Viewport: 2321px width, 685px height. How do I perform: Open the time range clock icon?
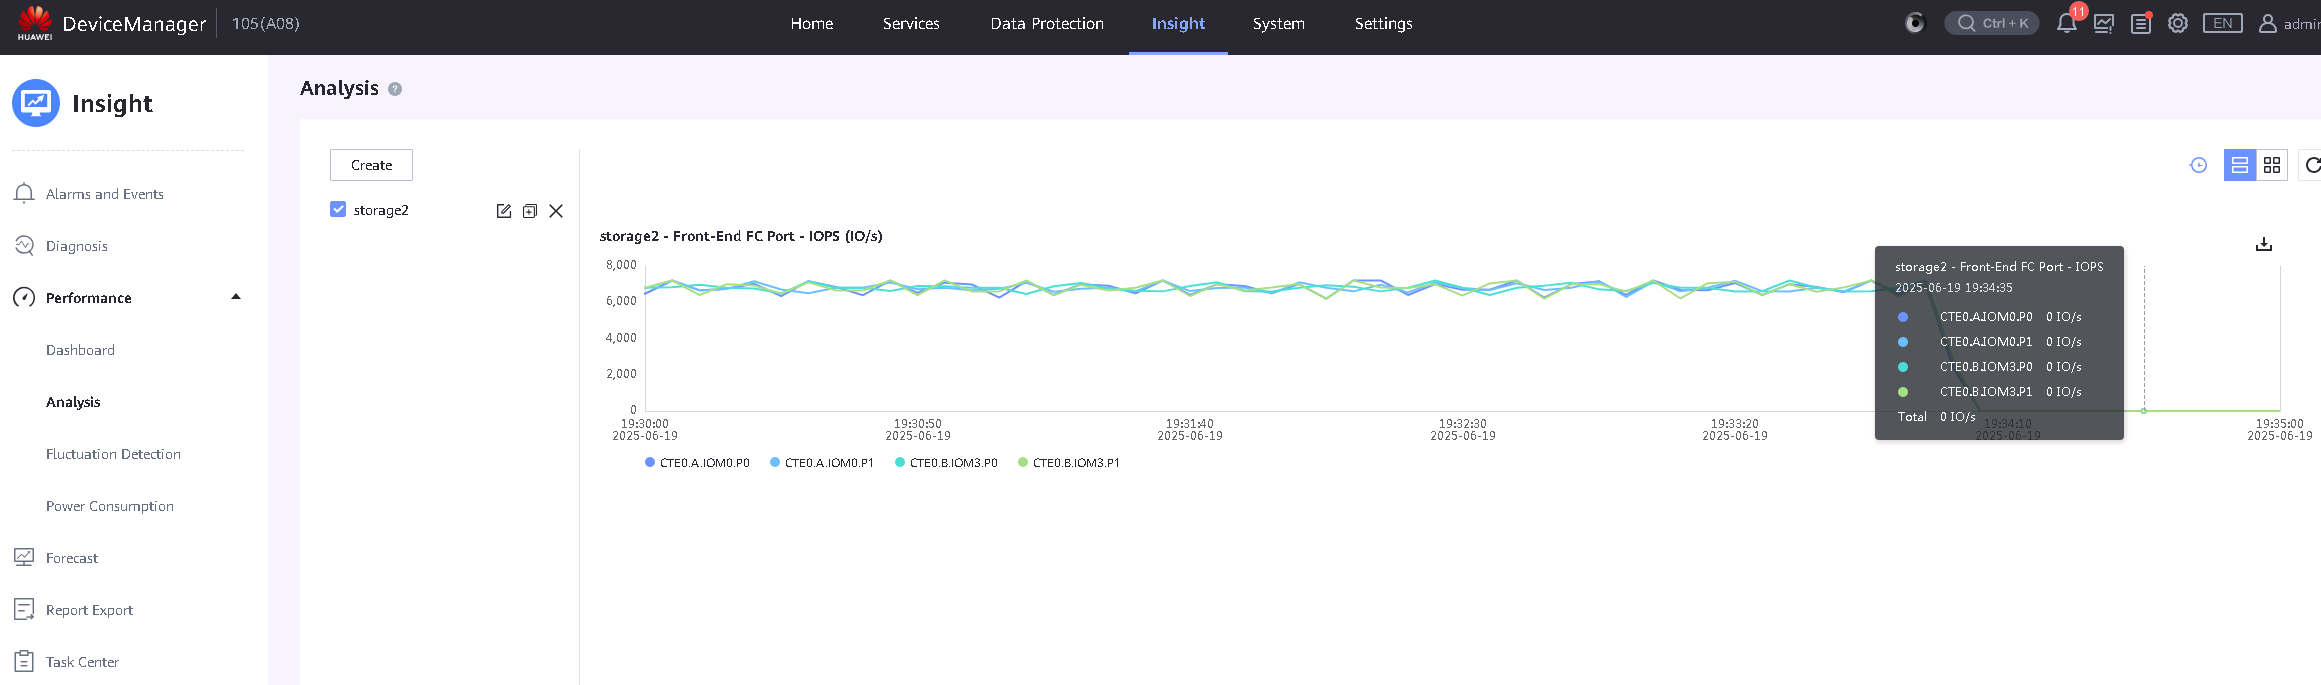click(x=2198, y=165)
